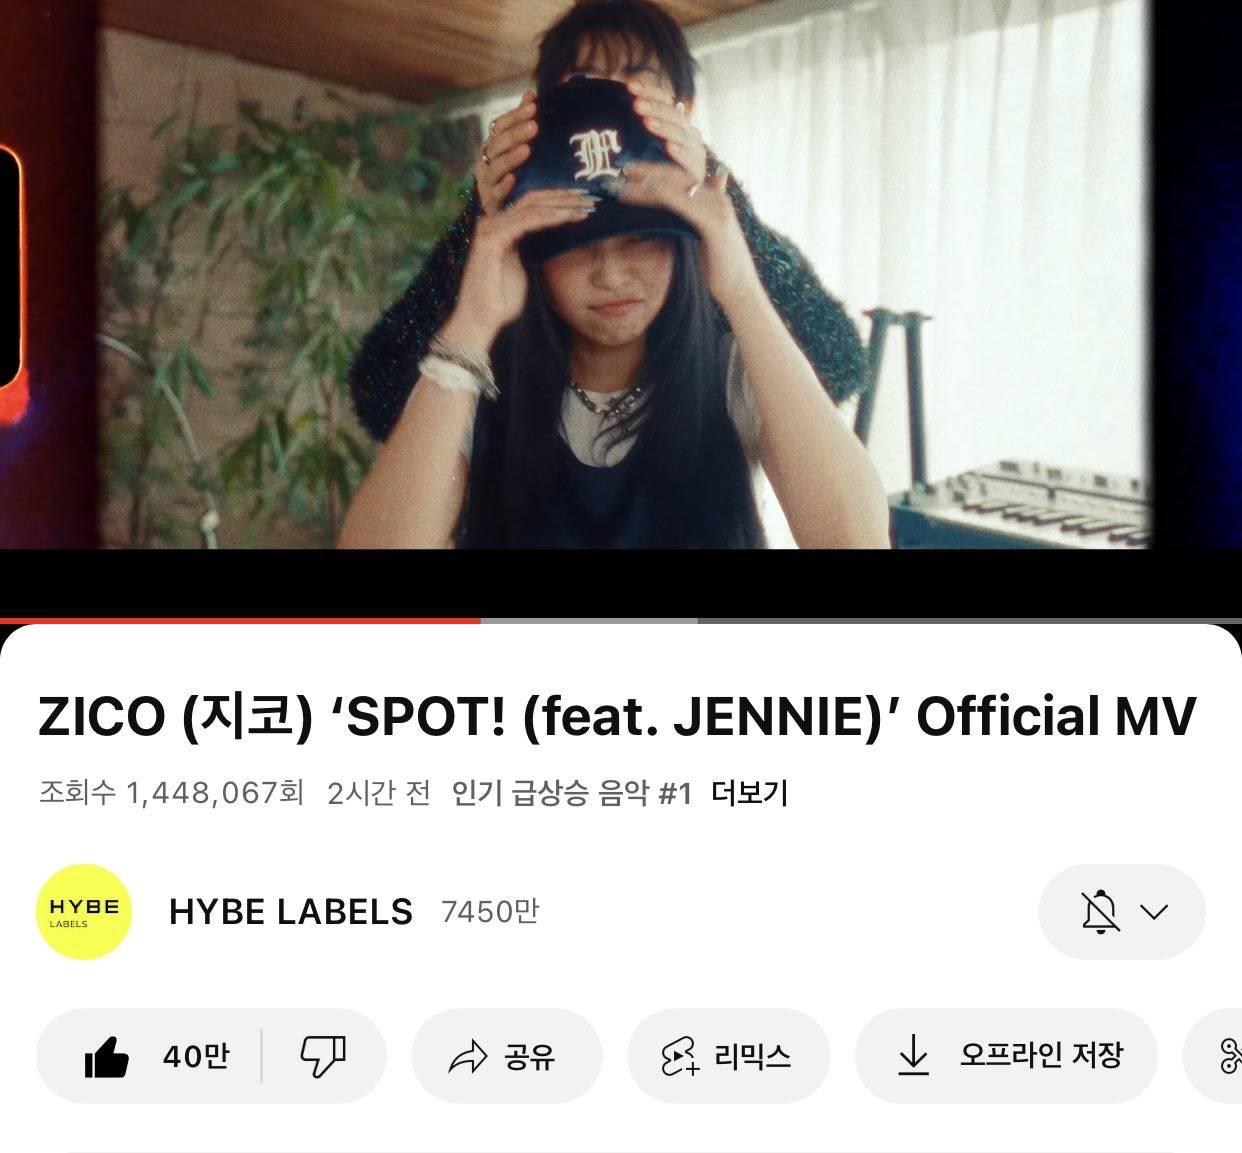Open the HYBE LABELS channel name
This screenshot has width=1242, height=1153.
click(x=291, y=912)
